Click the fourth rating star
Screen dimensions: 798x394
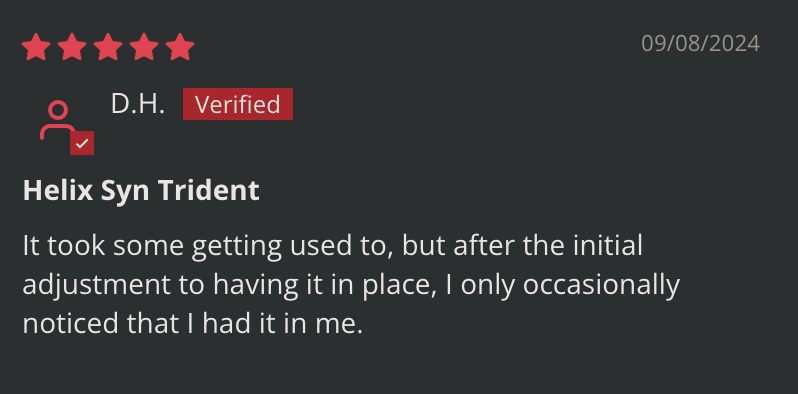point(144,47)
